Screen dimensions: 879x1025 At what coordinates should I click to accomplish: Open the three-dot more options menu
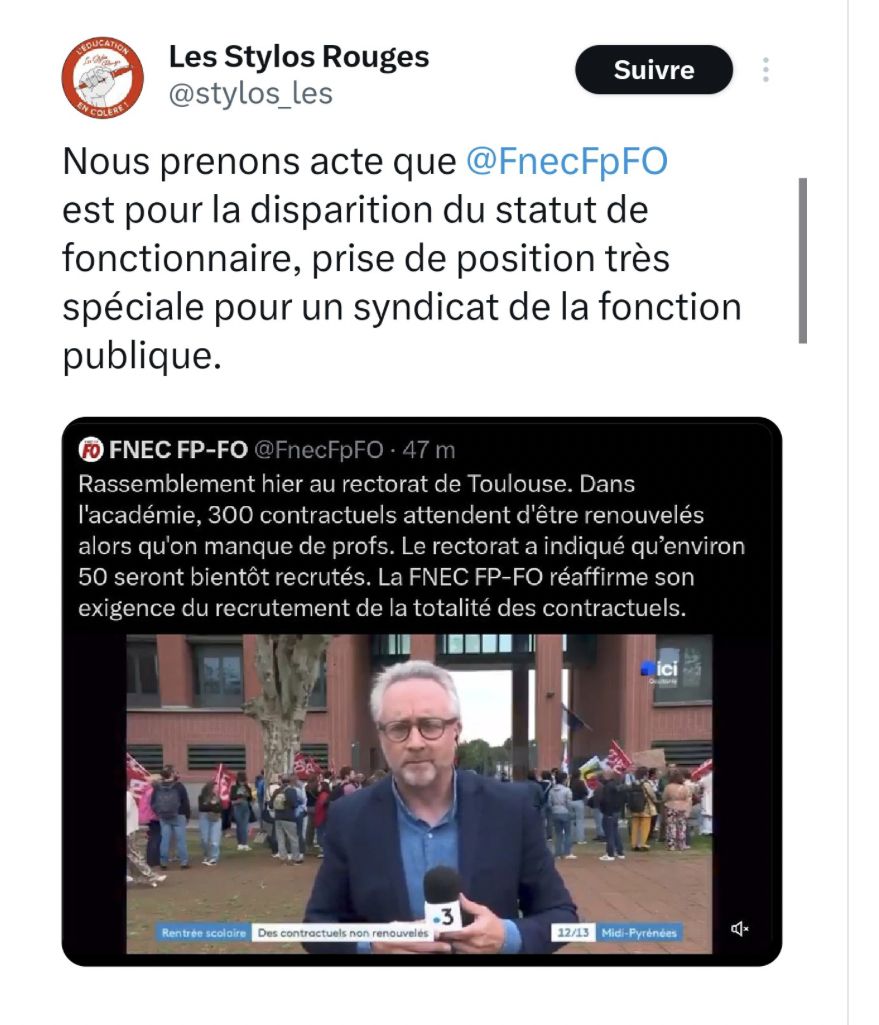coord(765,69)
